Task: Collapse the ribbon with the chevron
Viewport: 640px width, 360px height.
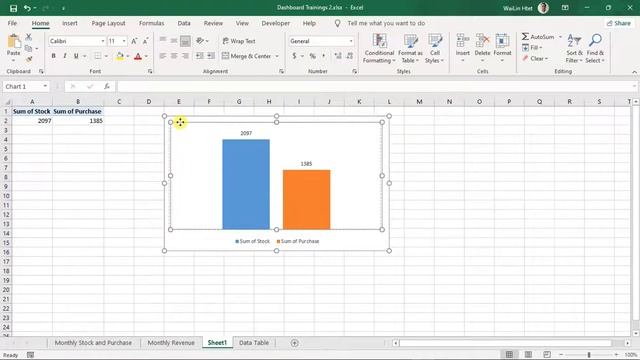Action: click(634, 72)
